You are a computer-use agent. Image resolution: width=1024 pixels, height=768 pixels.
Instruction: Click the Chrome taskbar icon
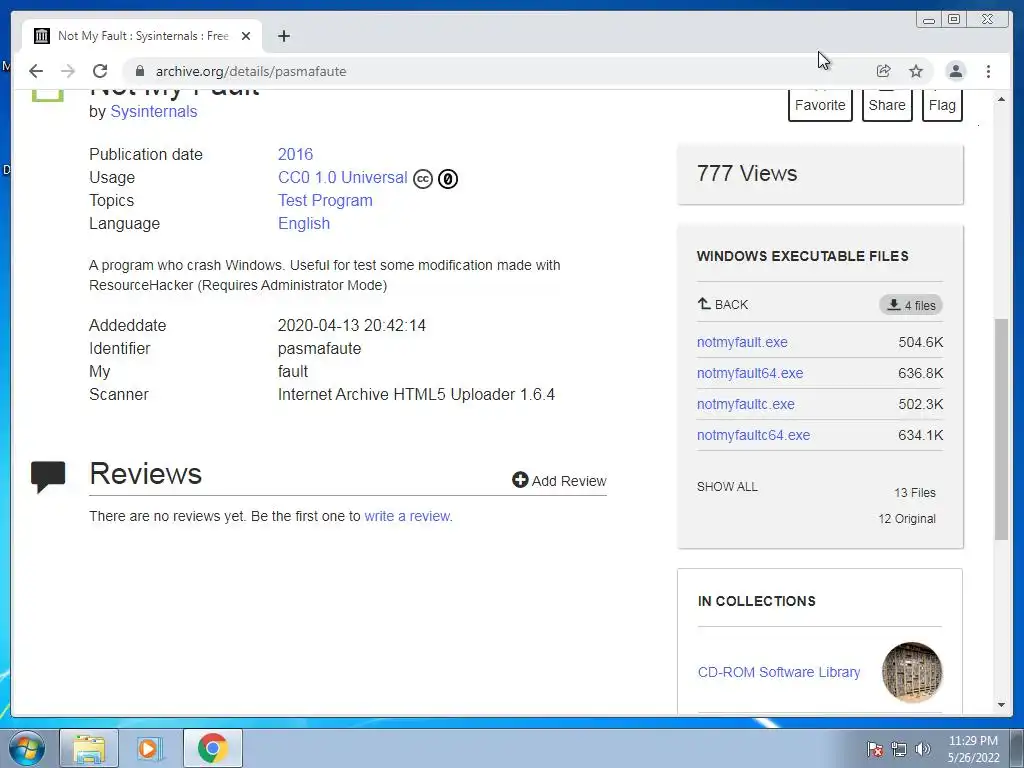tap(212, 748)
